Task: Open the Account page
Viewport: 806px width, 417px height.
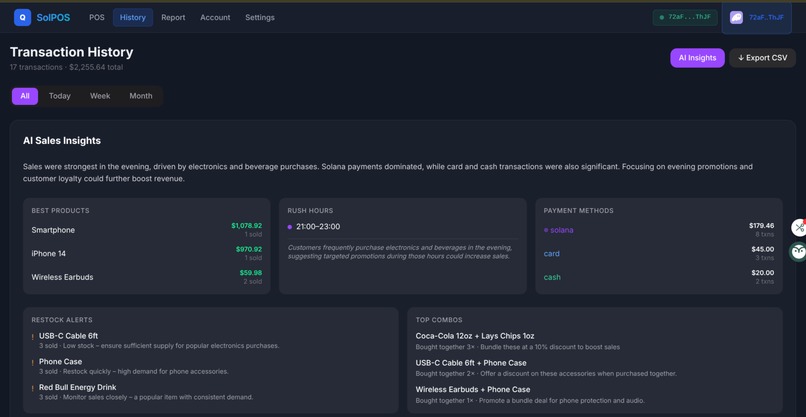Action: point(215,17)
